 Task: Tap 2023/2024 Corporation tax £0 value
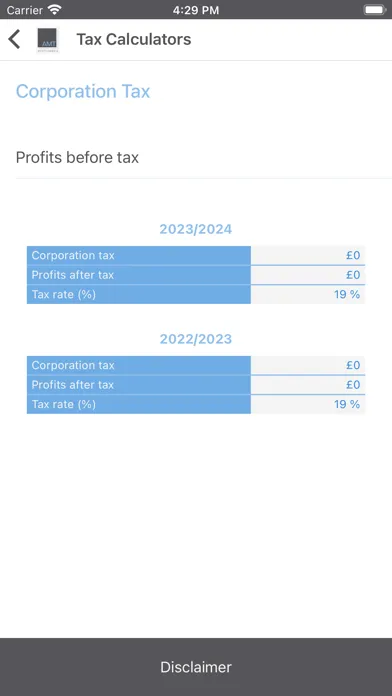click(353, 255)
